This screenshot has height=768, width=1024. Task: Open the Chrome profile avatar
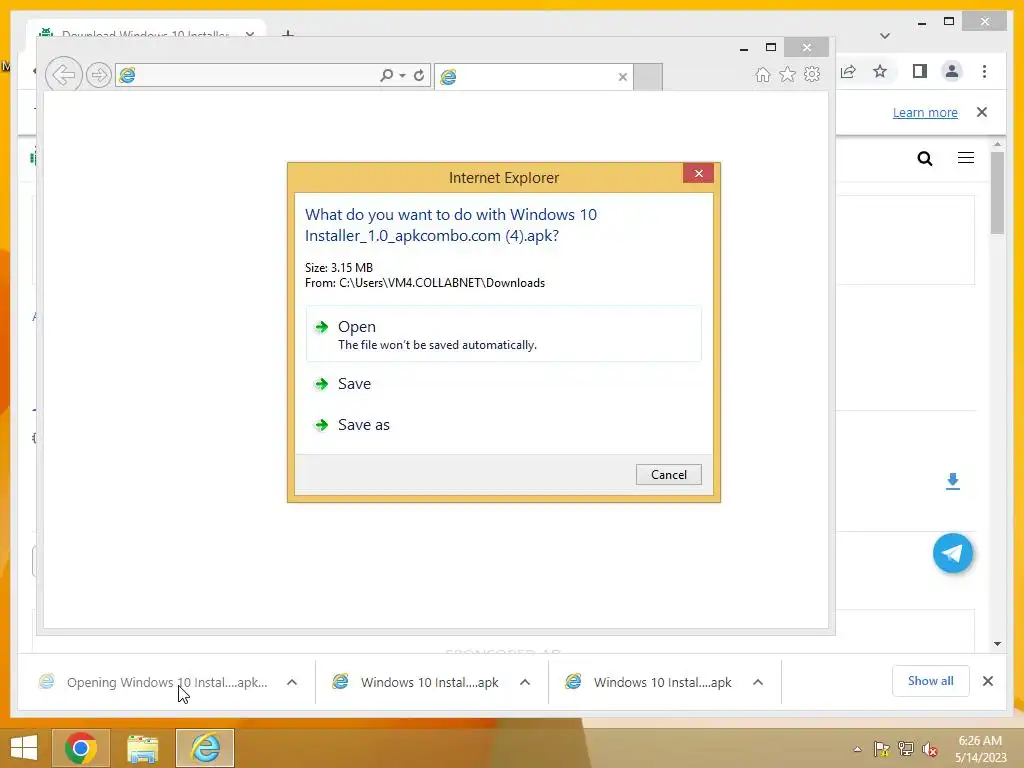pyautogui.click(x=952, y=71)
